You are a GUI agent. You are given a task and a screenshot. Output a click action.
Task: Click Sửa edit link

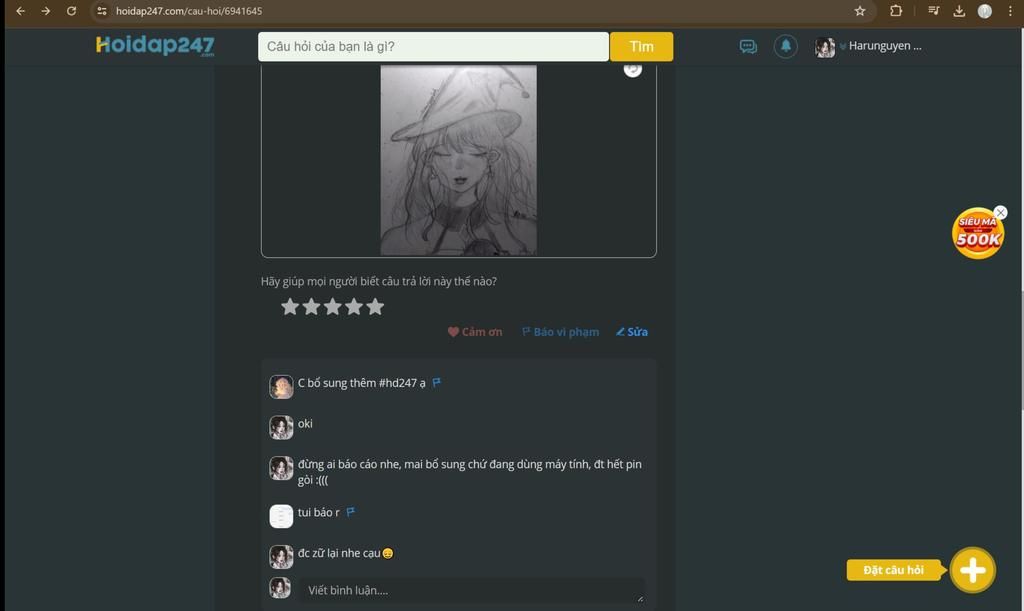[632, 332]
